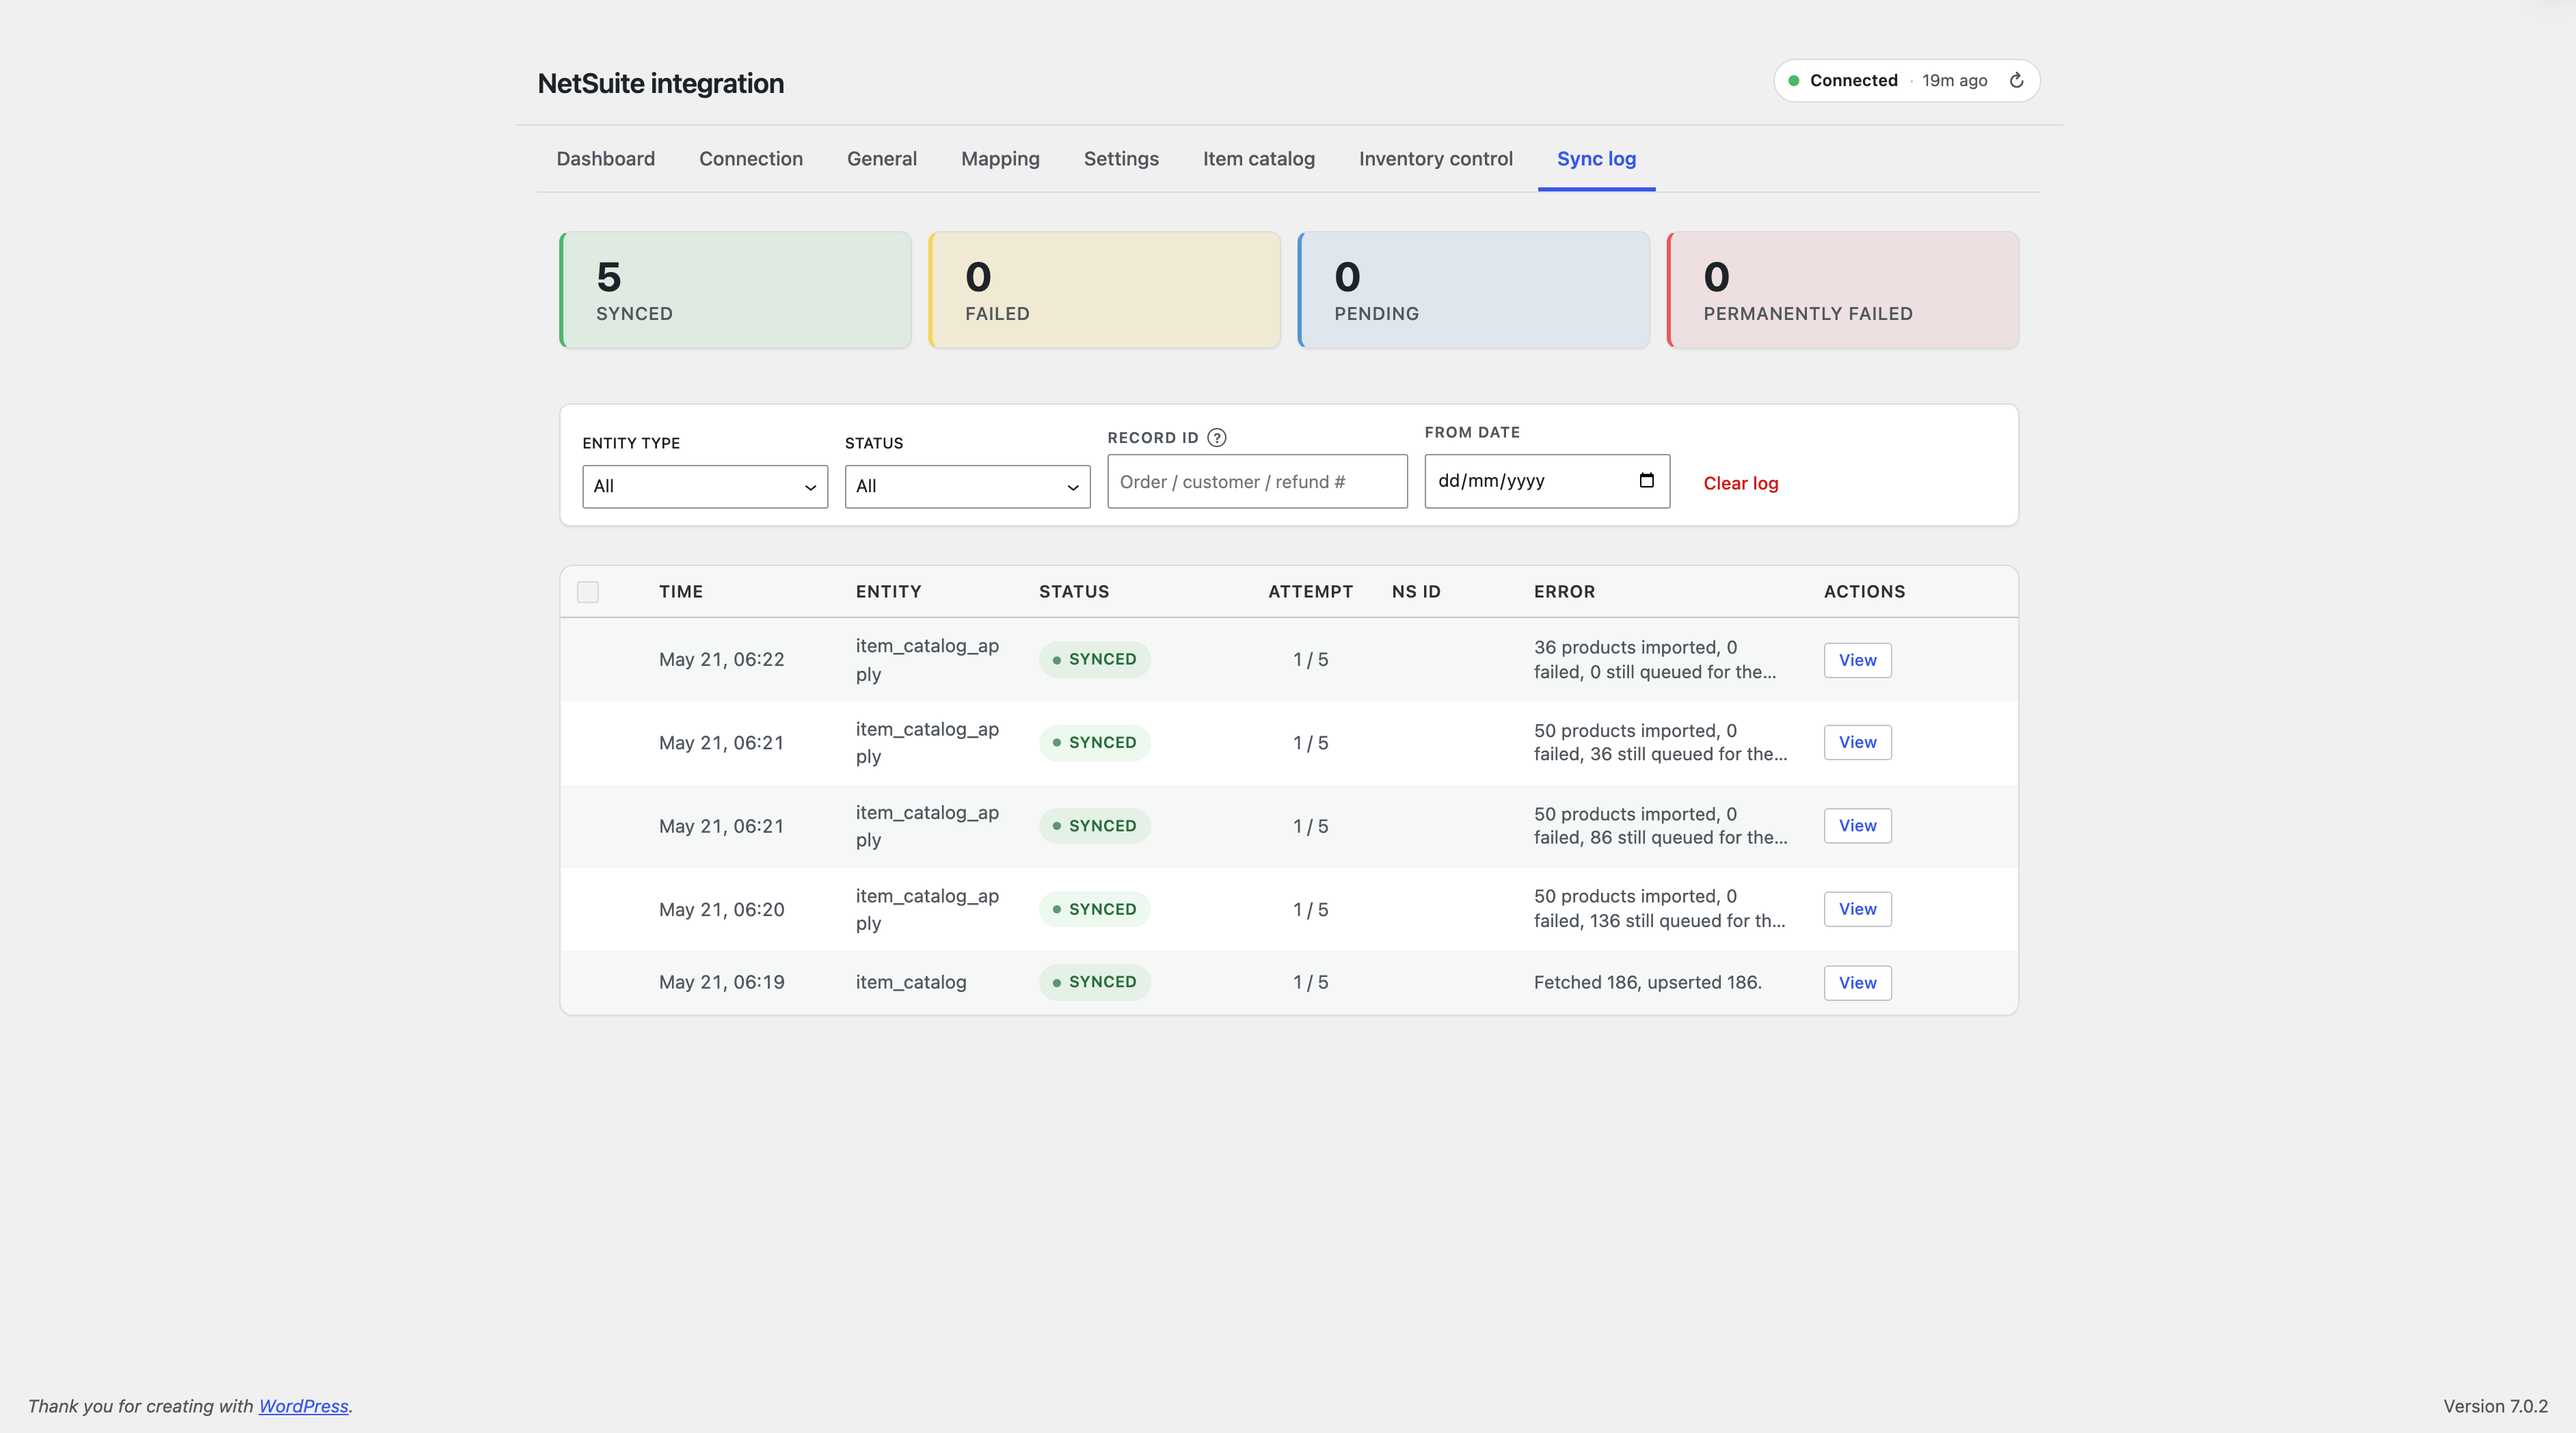2576x1433 pixels.
Task: Expand the Status filter dropdown
Action: point(967,486)
